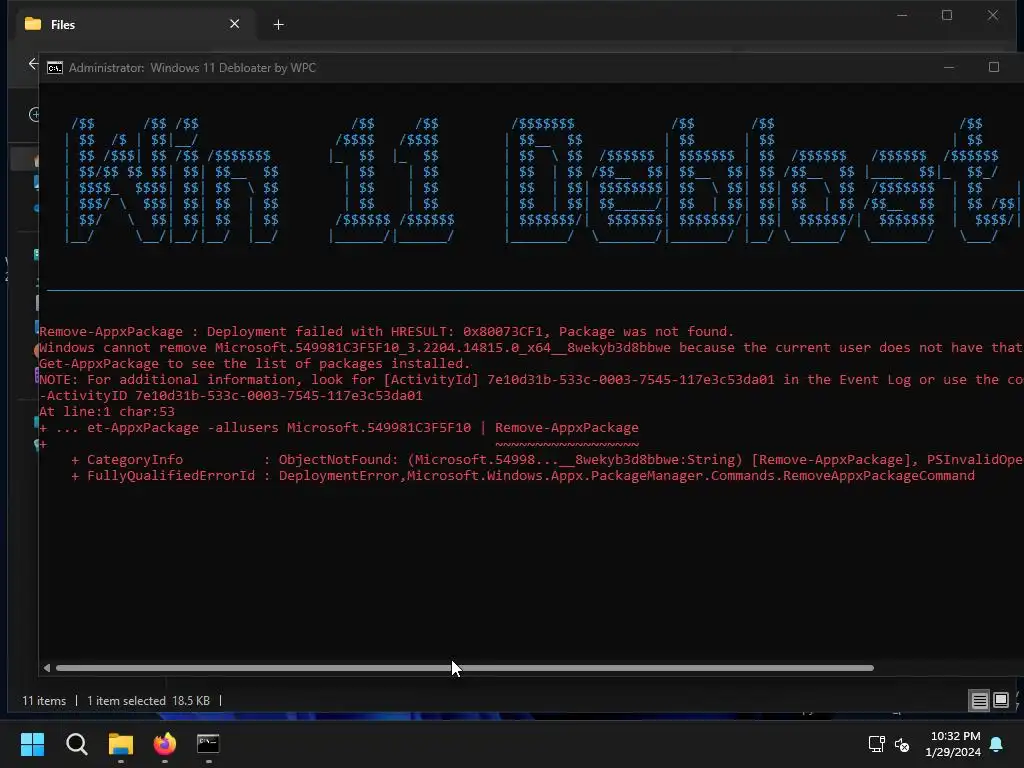Maximize the Debloater console window
1024x768 pixels.
(994, 67)
